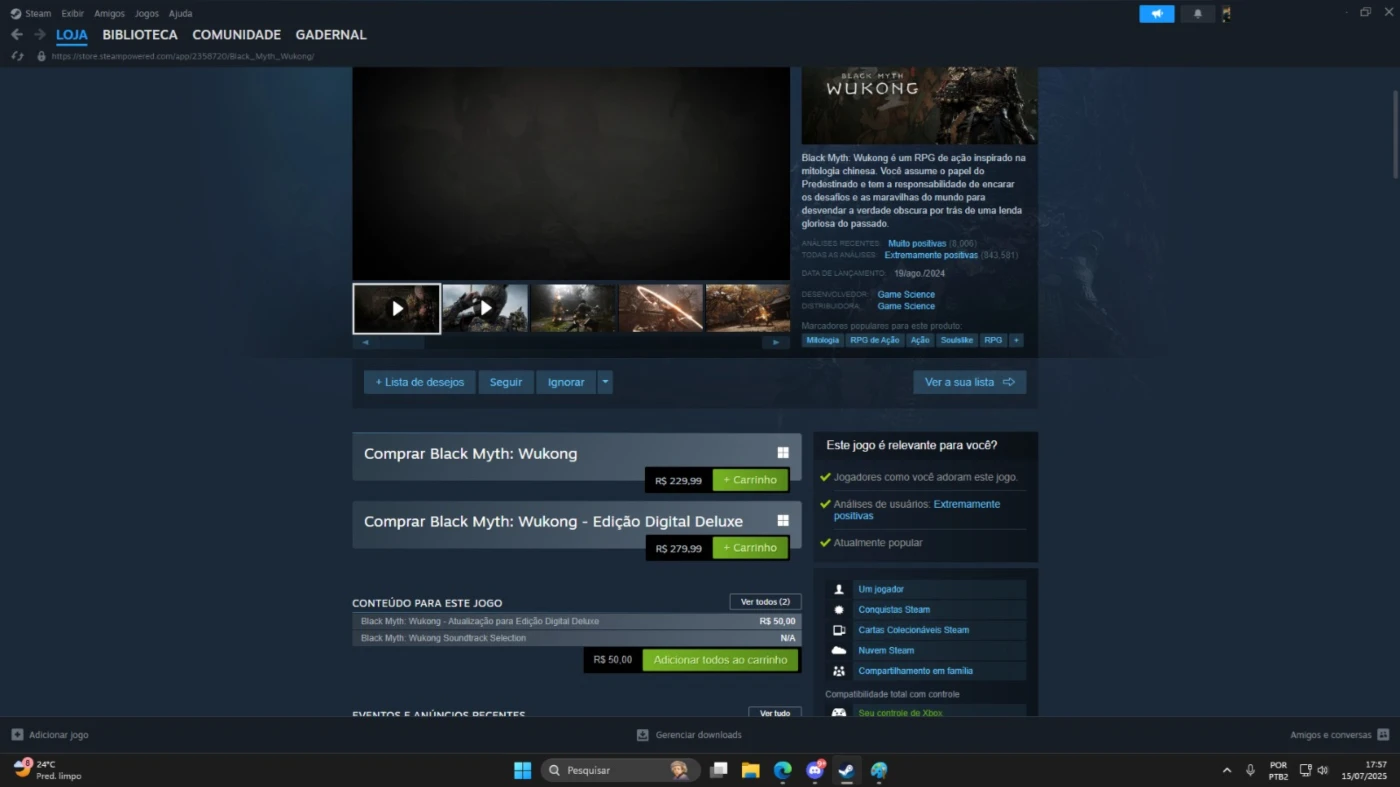The height and width of the screenshot is (787, 1400).
Task: Click the Gerenciar downloads icon
Action: tap(643, 735)
